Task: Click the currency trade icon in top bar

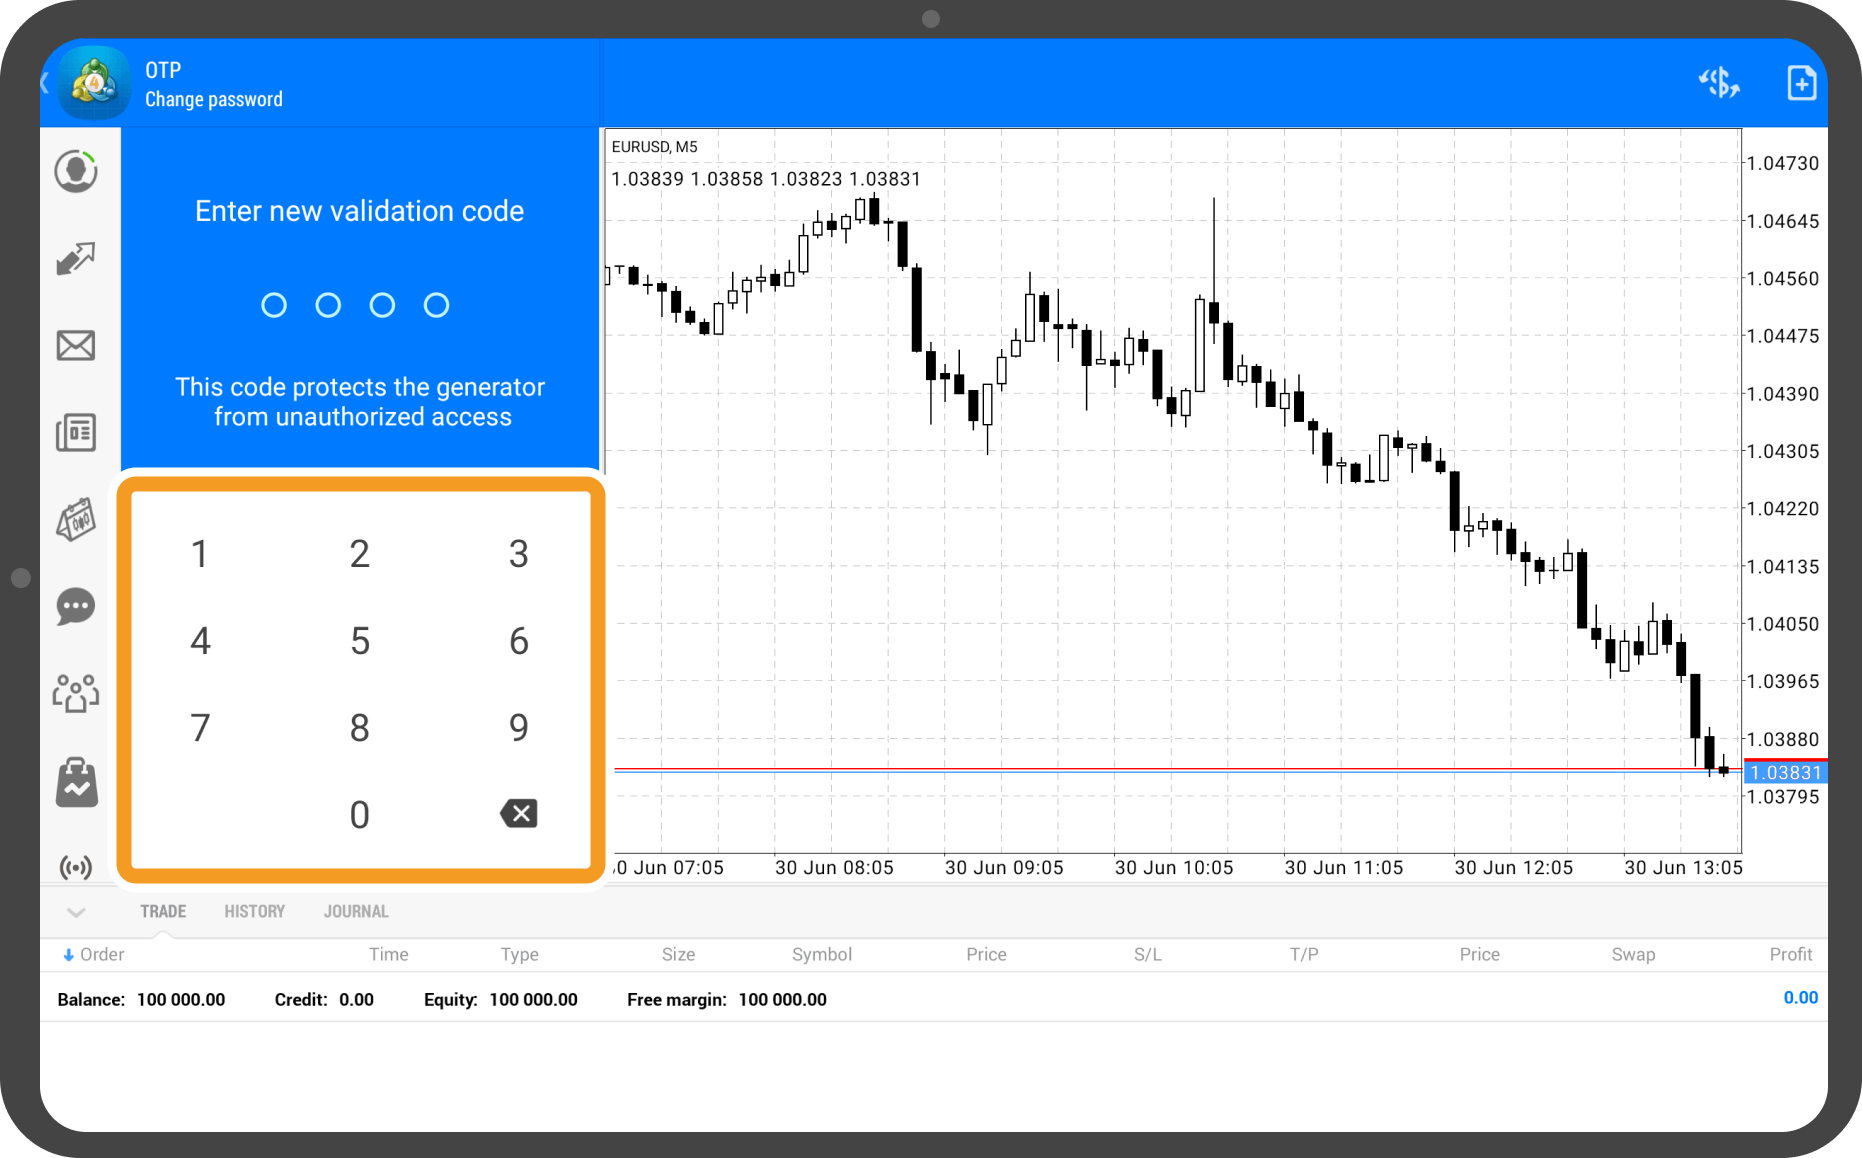Action: tap(1719, 83)
